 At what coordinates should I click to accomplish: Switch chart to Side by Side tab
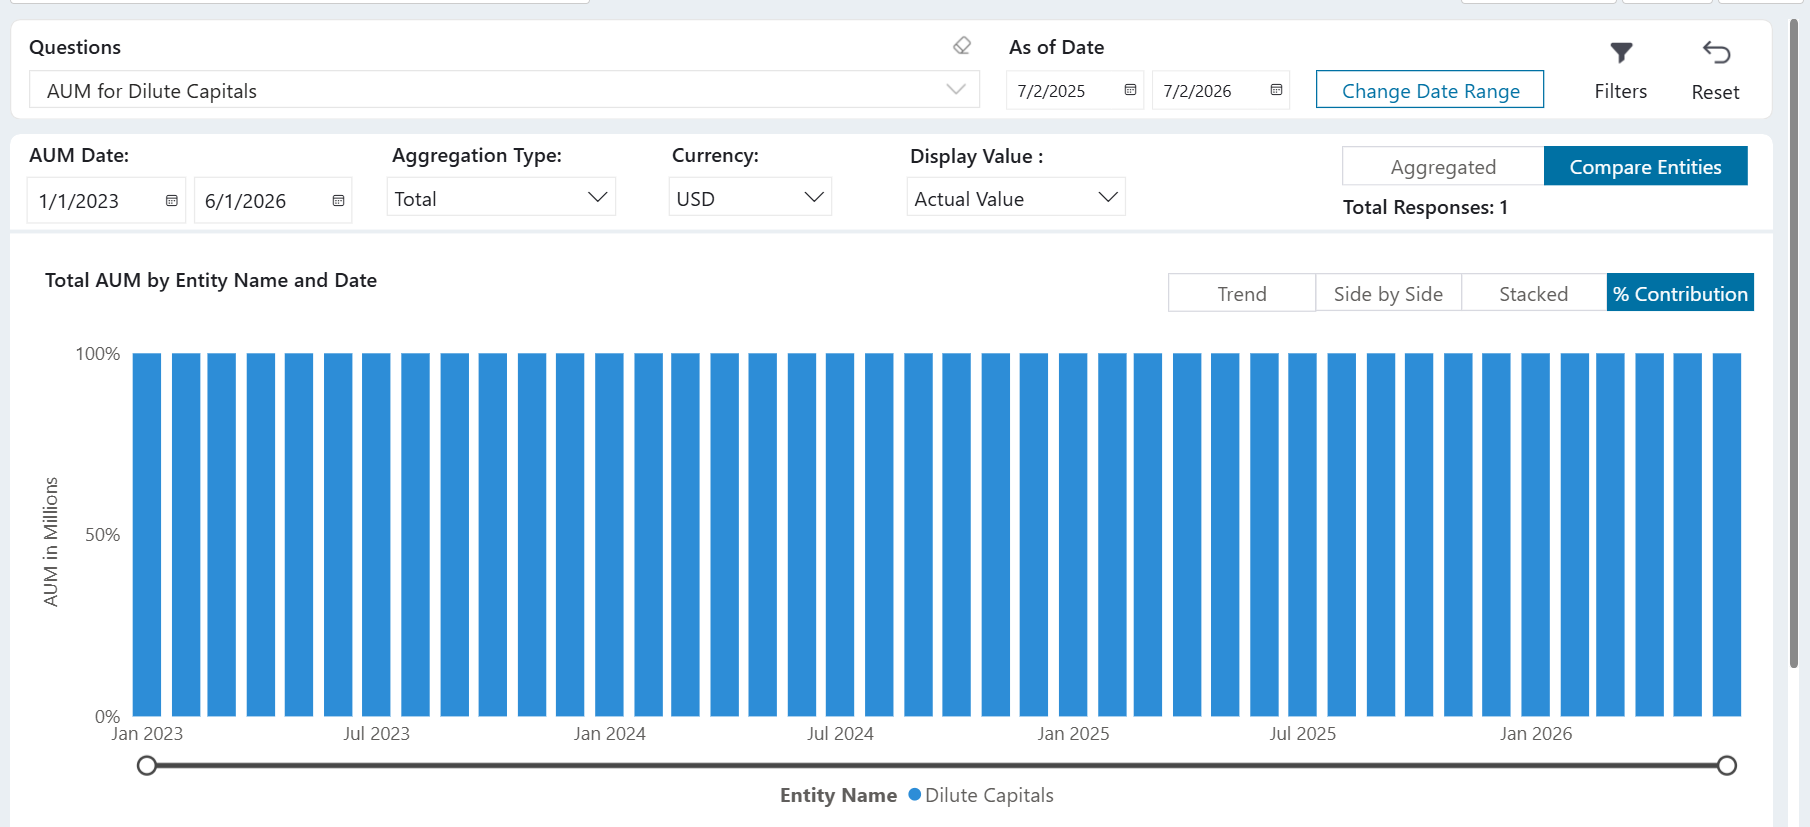(1388, 293)
